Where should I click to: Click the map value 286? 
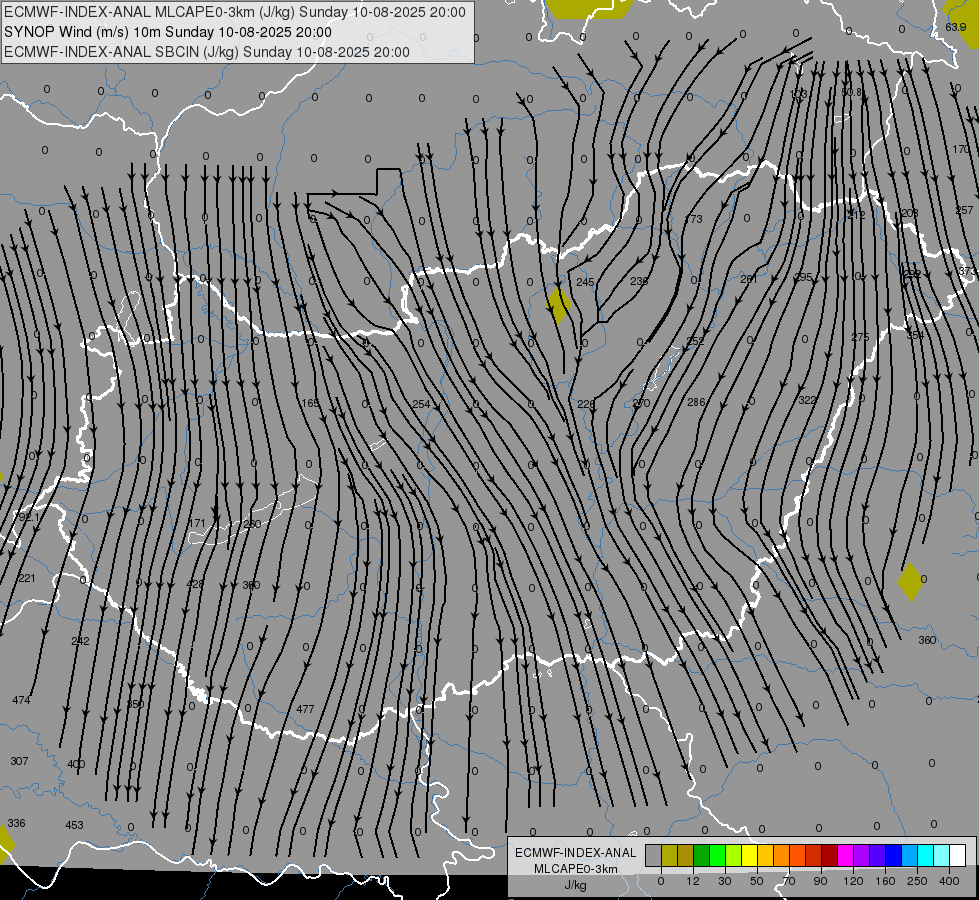[x=696, y=402]
